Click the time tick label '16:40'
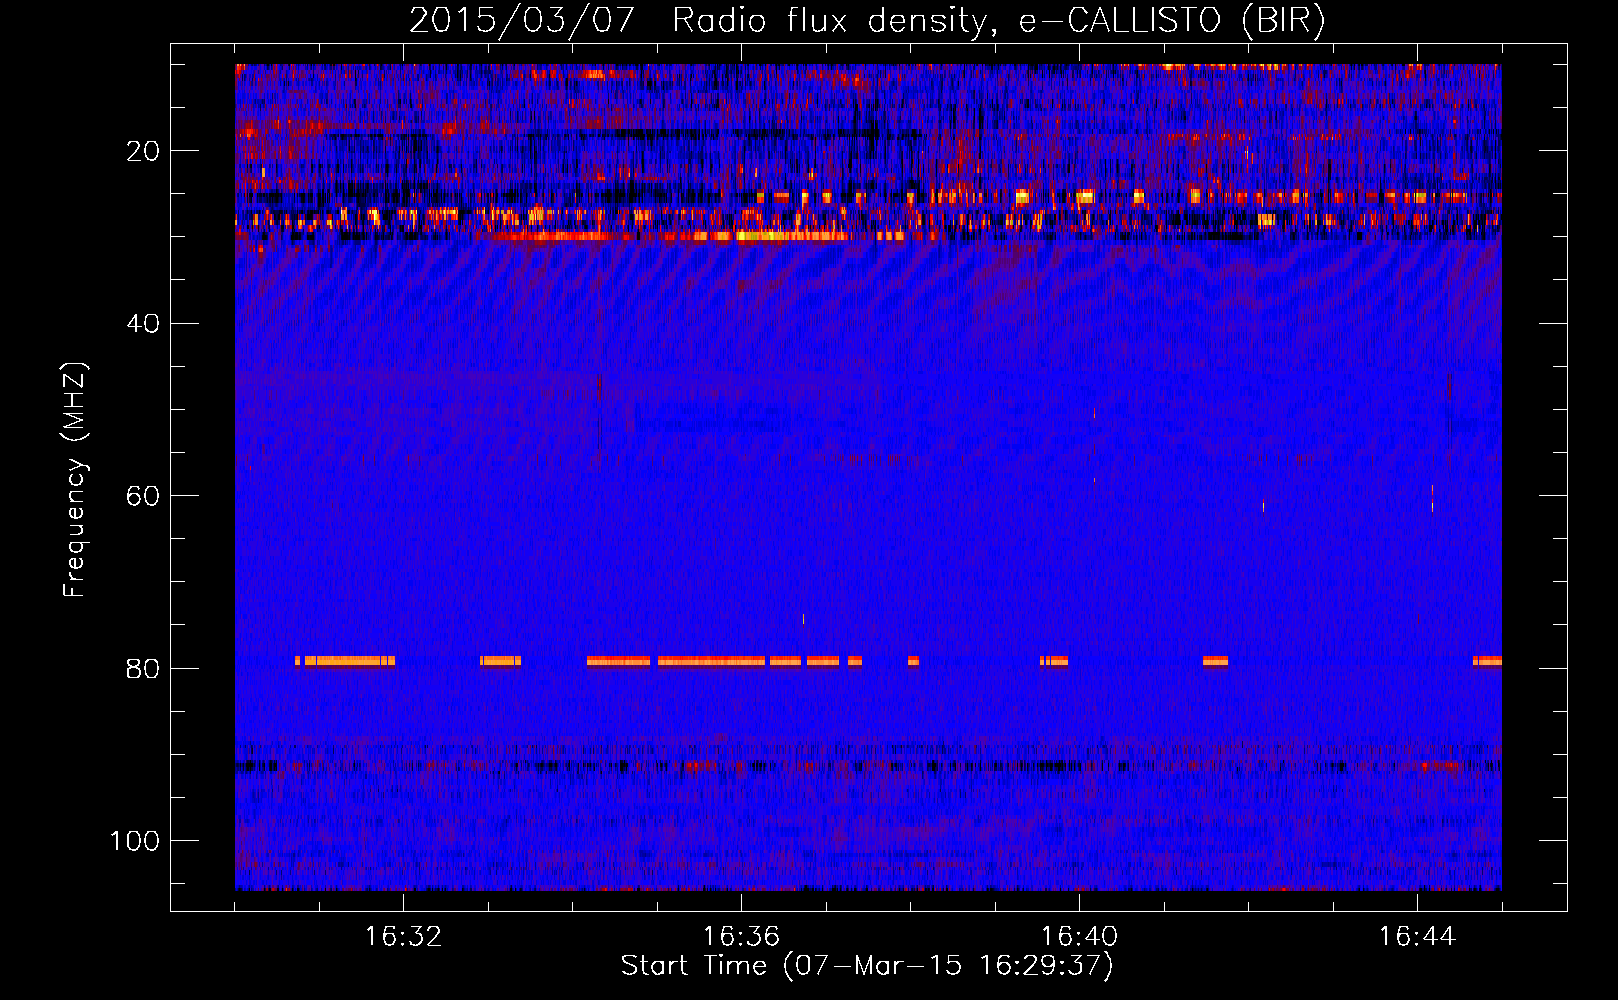 [1079, 937]
